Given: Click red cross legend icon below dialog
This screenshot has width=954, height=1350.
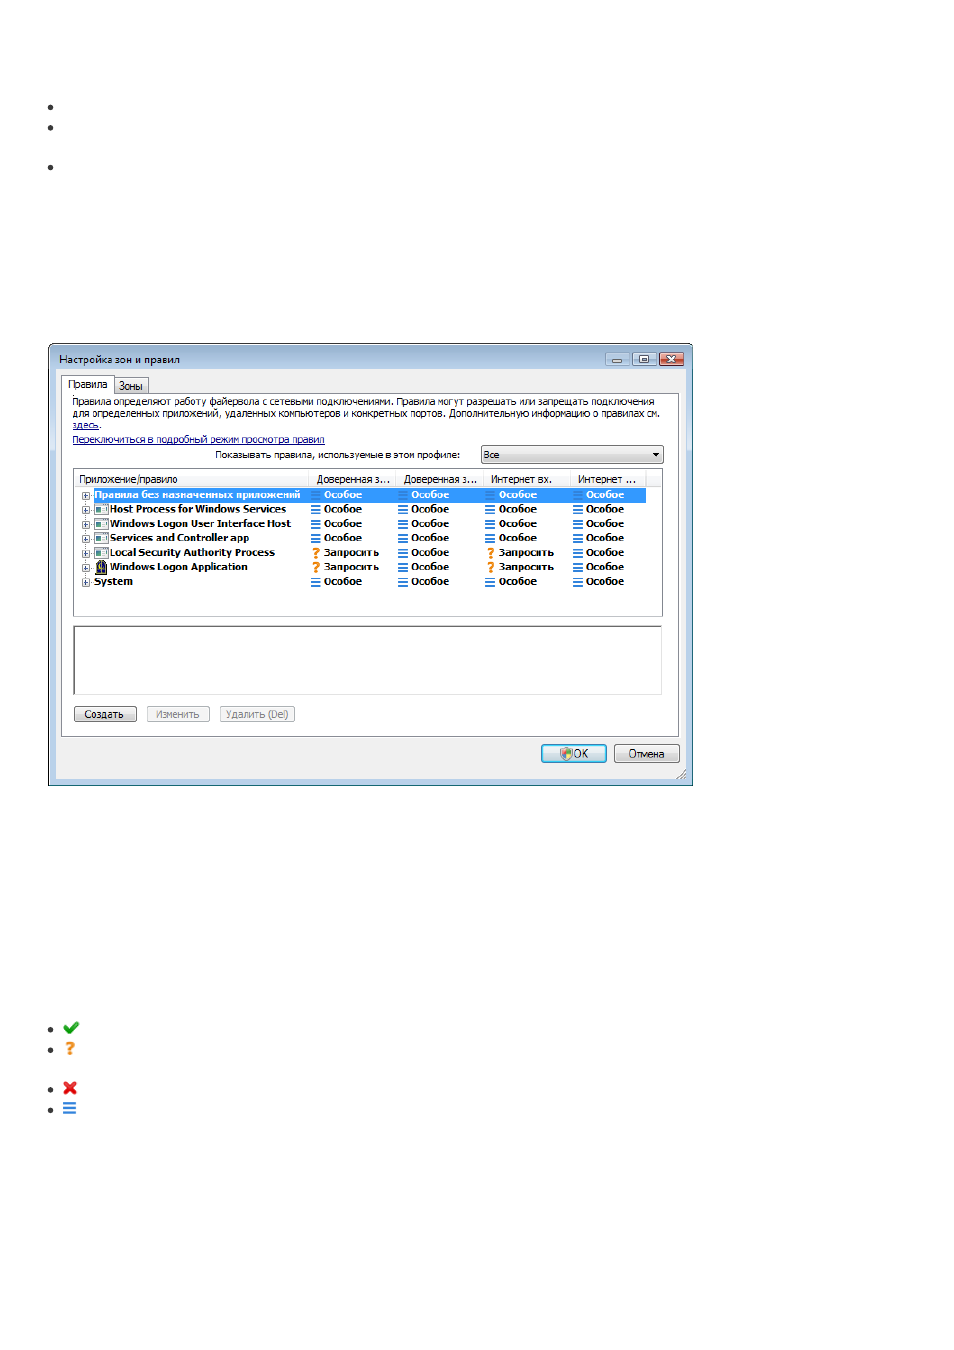Looking at the screenshot, I should pyautogui.click(x=70, y=1088).
